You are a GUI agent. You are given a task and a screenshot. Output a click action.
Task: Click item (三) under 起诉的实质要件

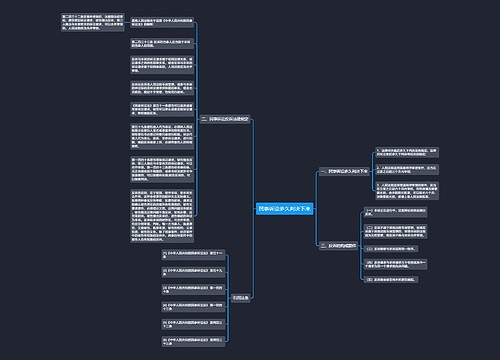390,249
